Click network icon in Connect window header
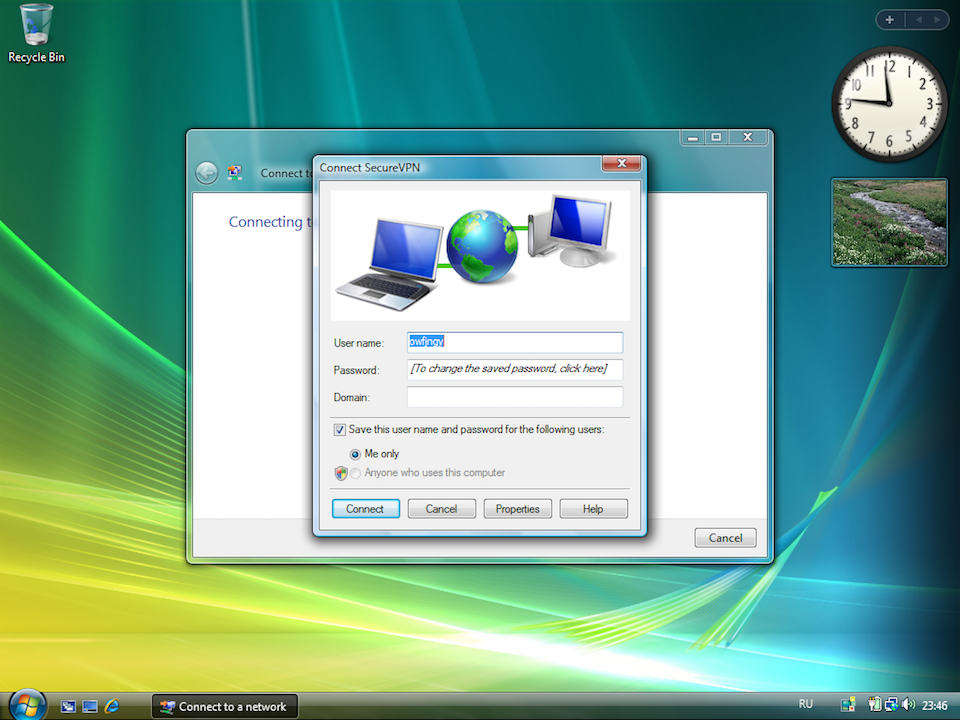This screenshot has width=960, height=720. [234, 173]
